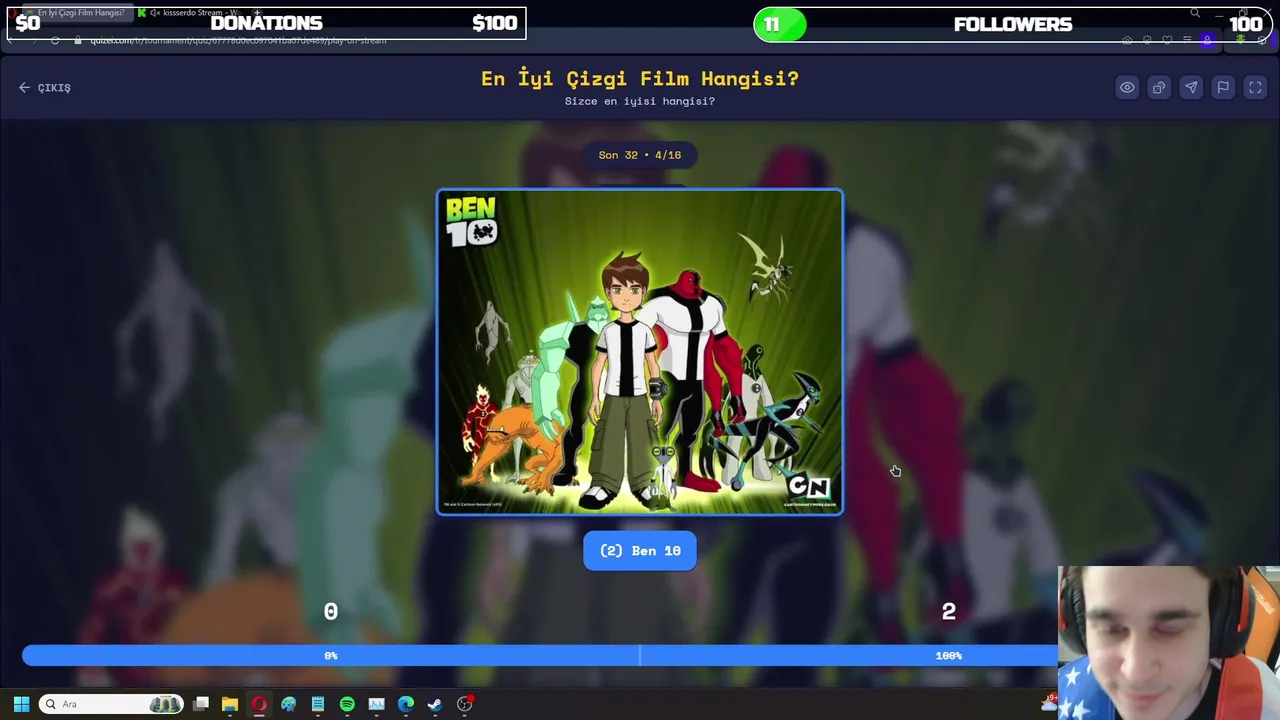This screenshot has height=720, width=1280.
Task: Click the Ben 10 poster image
Action: [x=640, y=352]
